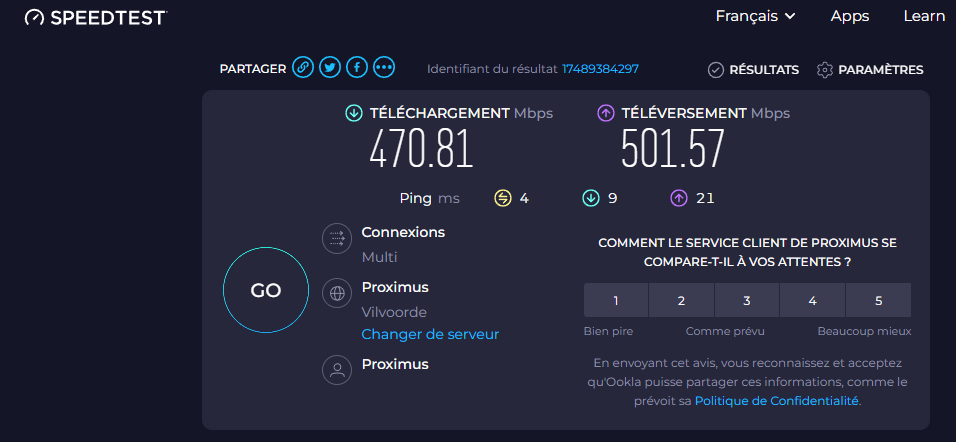This screenshot has height=442, width=956.
Task: Select rating 1 for Proximus service
Action: pos(616,300)
